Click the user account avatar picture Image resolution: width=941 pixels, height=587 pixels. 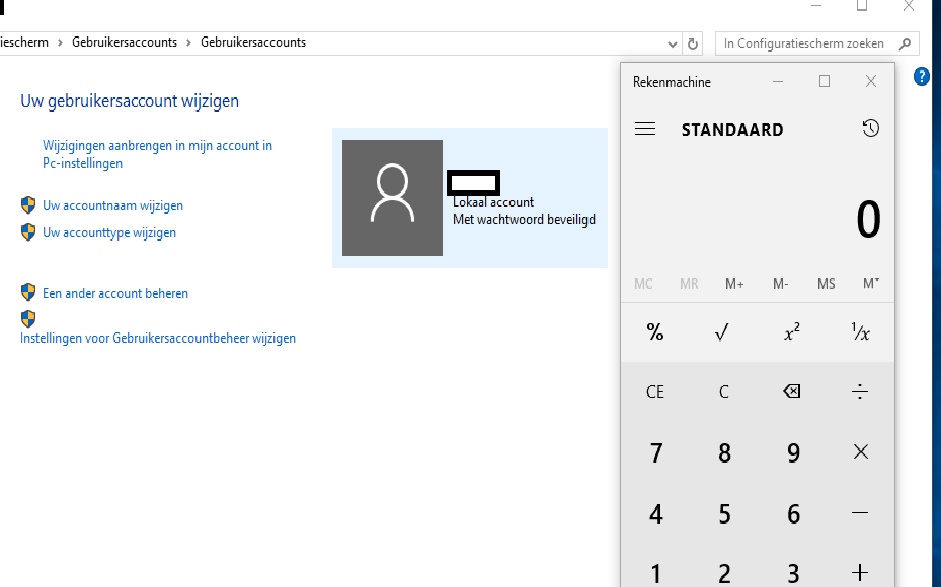392,197
